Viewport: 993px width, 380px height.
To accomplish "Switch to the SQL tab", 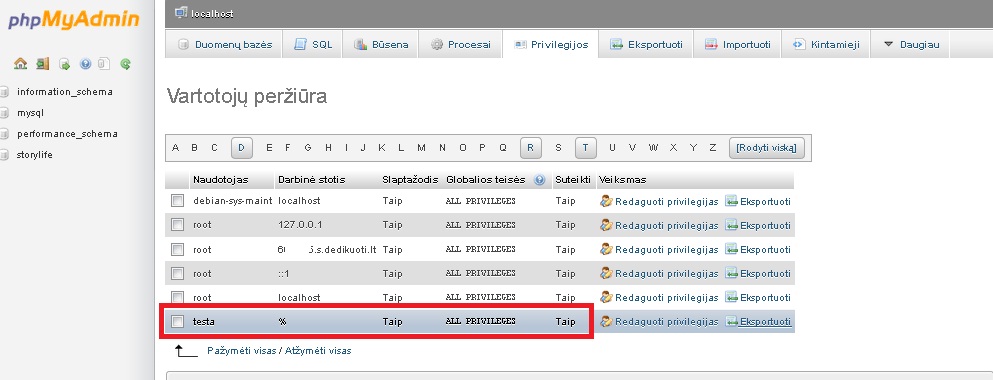I will pos(313,44).
